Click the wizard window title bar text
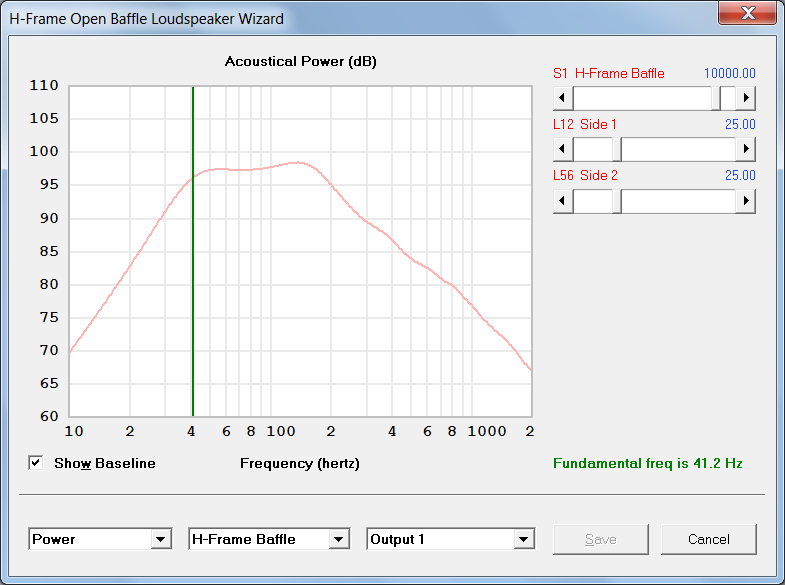Screen dimensions: 785x585 point(146,19)
